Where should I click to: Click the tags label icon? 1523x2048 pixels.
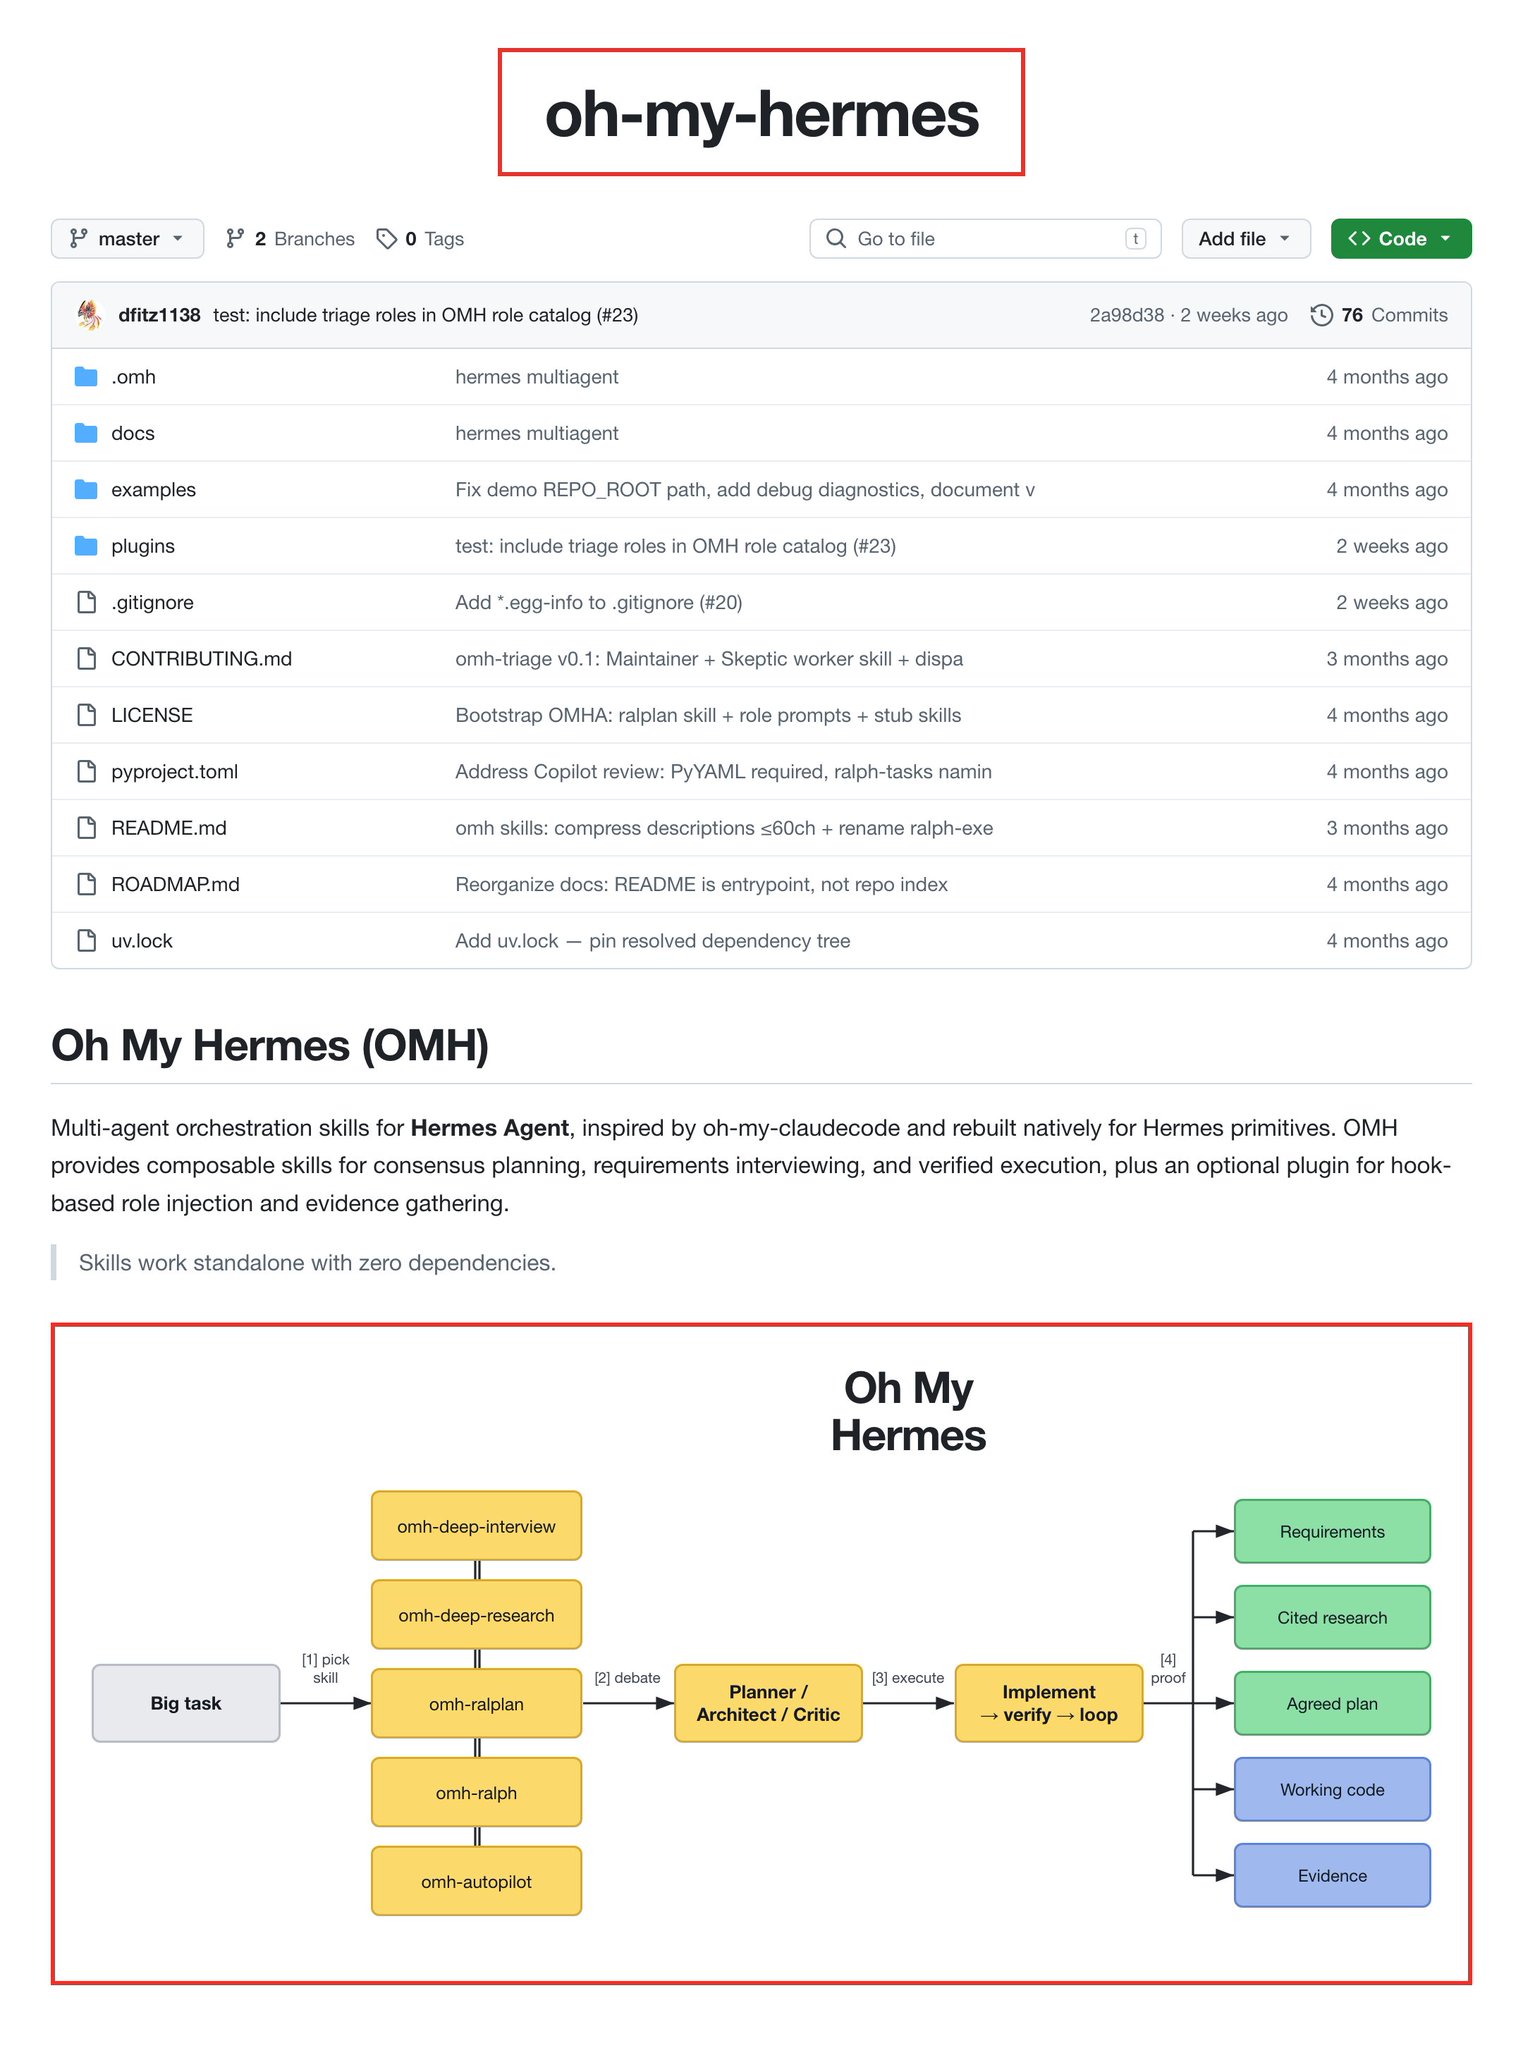[x=386, y=239]
